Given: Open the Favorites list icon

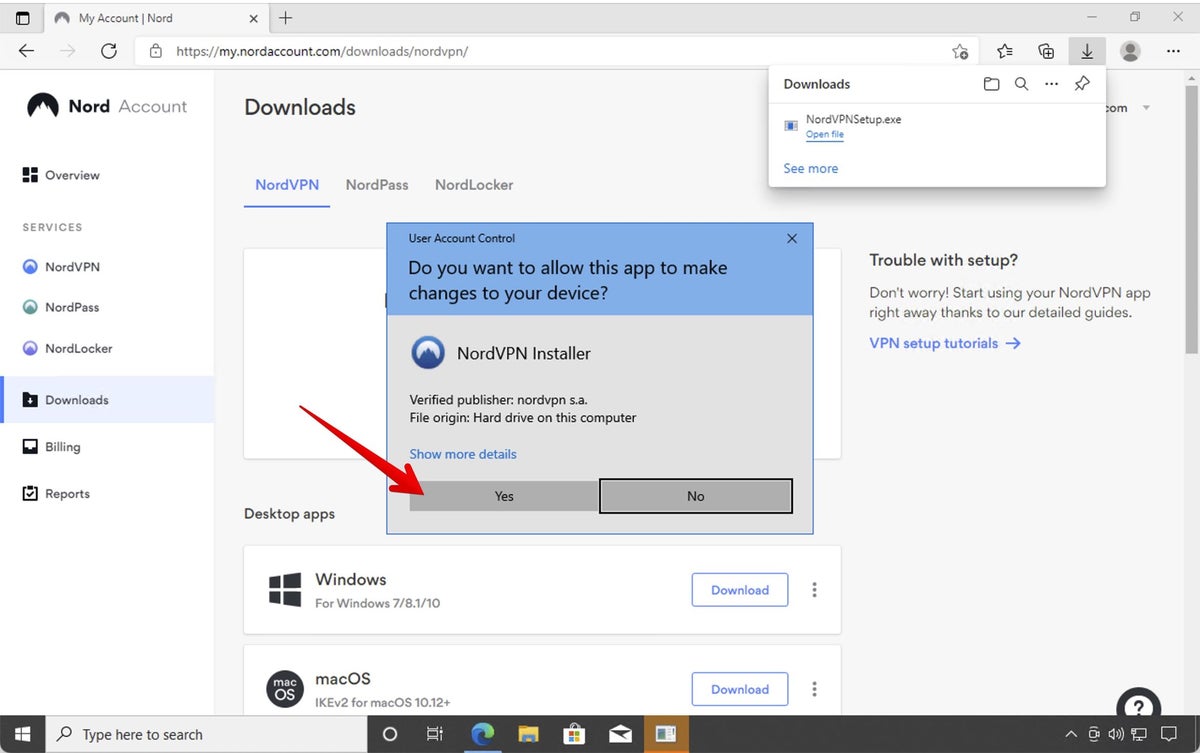Looking at the screenshot, I should point(1005,51).
